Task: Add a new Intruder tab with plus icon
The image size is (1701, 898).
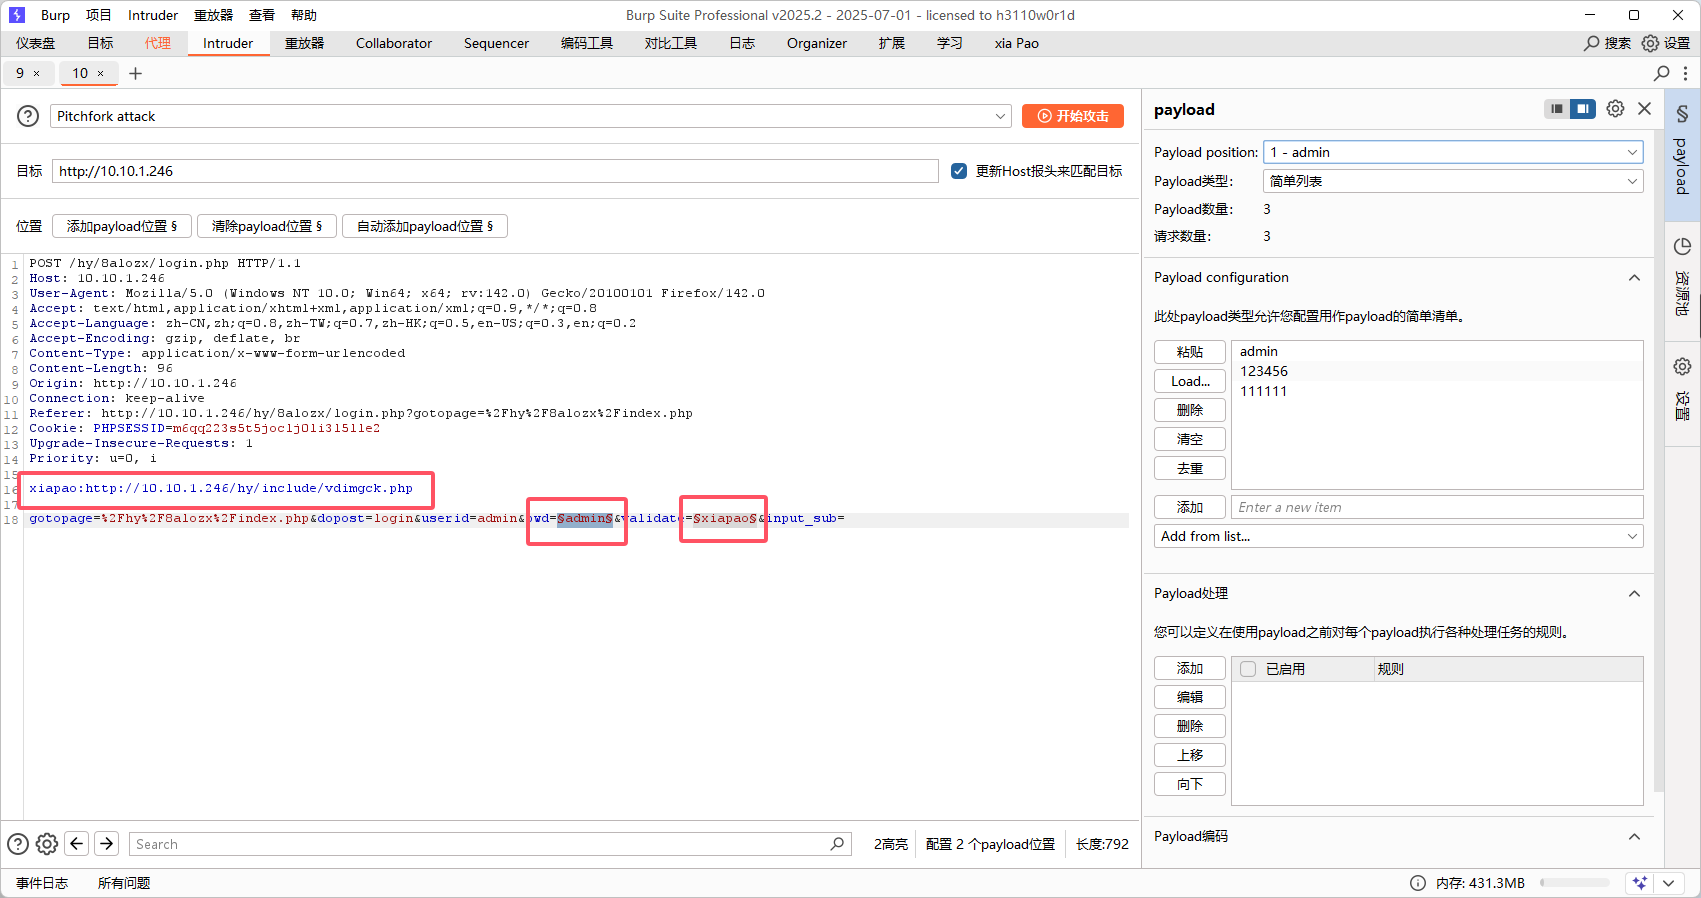Action: coord(136,73)
